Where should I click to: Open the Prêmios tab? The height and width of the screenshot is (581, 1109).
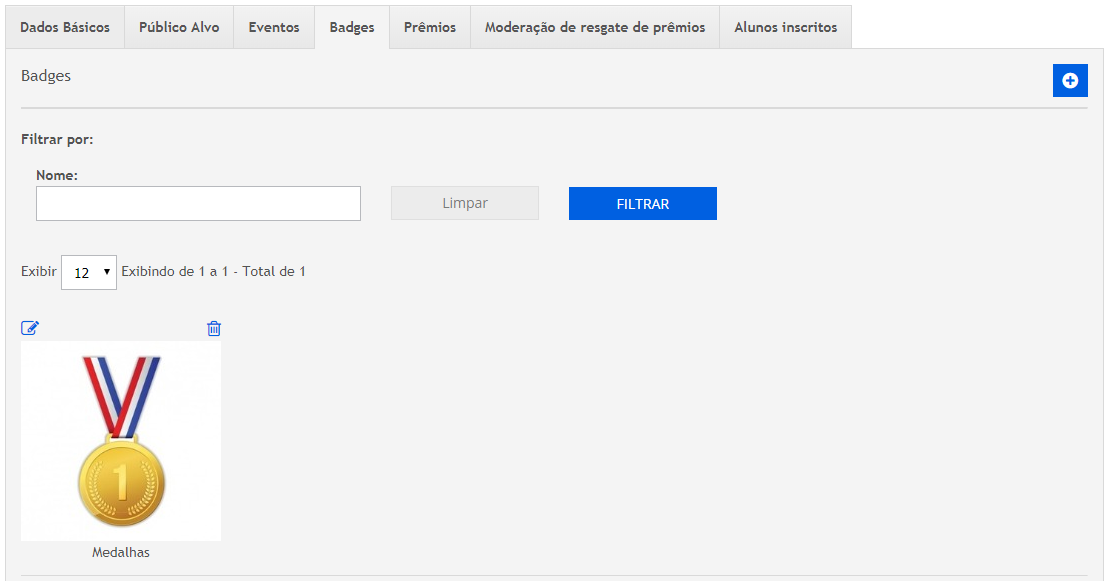coord(430,27)
